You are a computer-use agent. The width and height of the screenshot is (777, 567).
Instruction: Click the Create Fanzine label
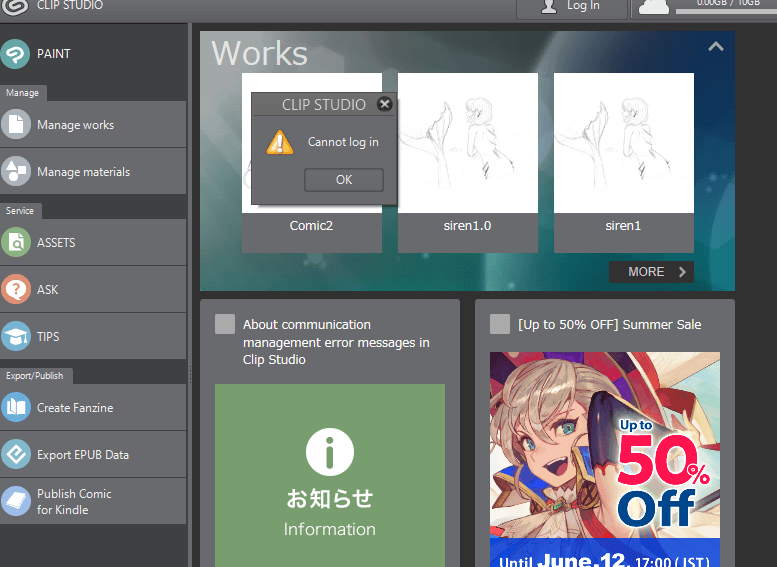[75, 408]
